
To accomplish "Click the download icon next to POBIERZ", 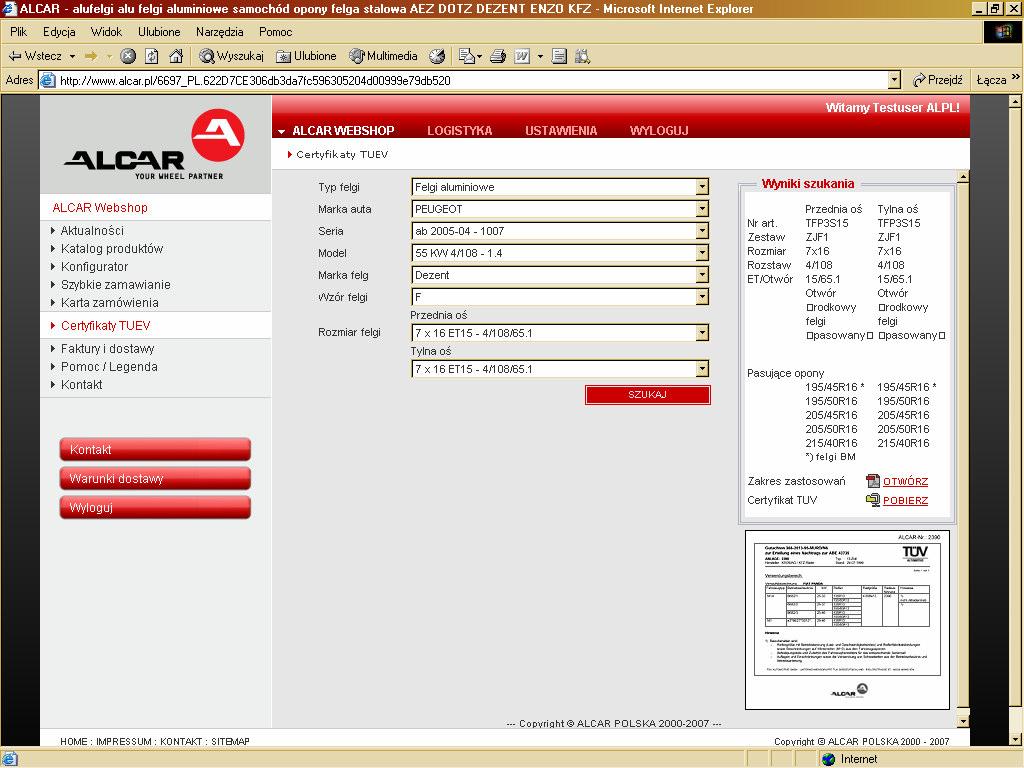I will point(872,500).
